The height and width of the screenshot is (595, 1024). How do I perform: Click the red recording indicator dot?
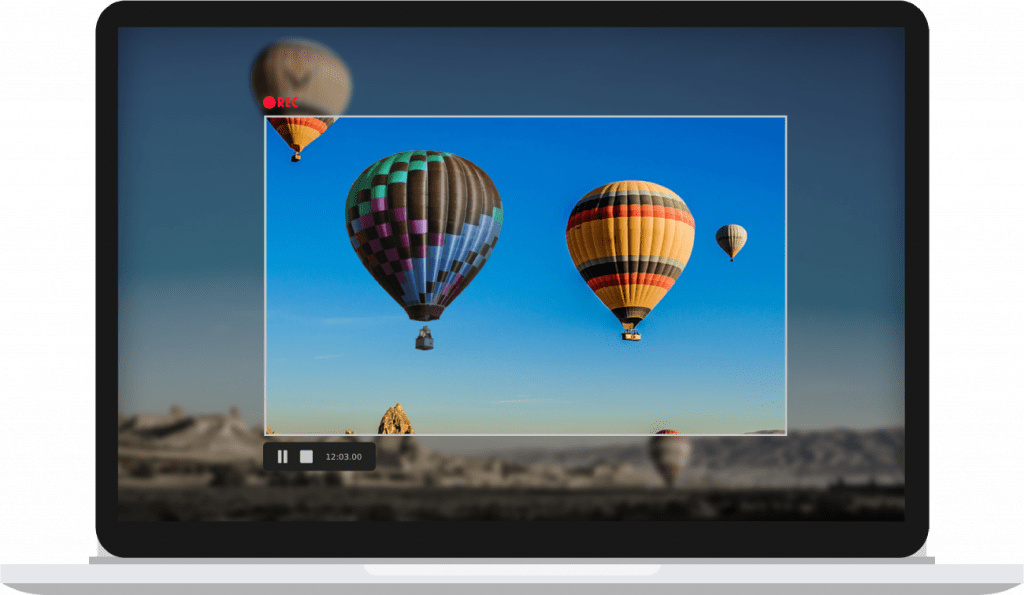pyautogui.click(x=269, y=102)
